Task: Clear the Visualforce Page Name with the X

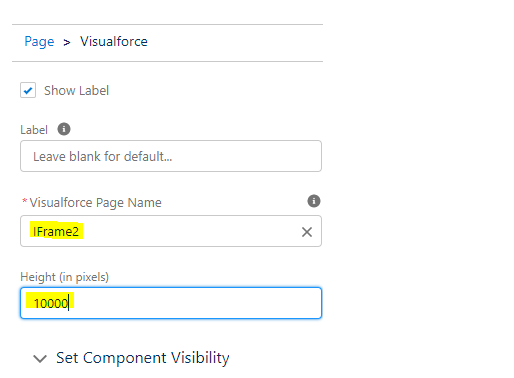Action: click(x=307, y=232)
